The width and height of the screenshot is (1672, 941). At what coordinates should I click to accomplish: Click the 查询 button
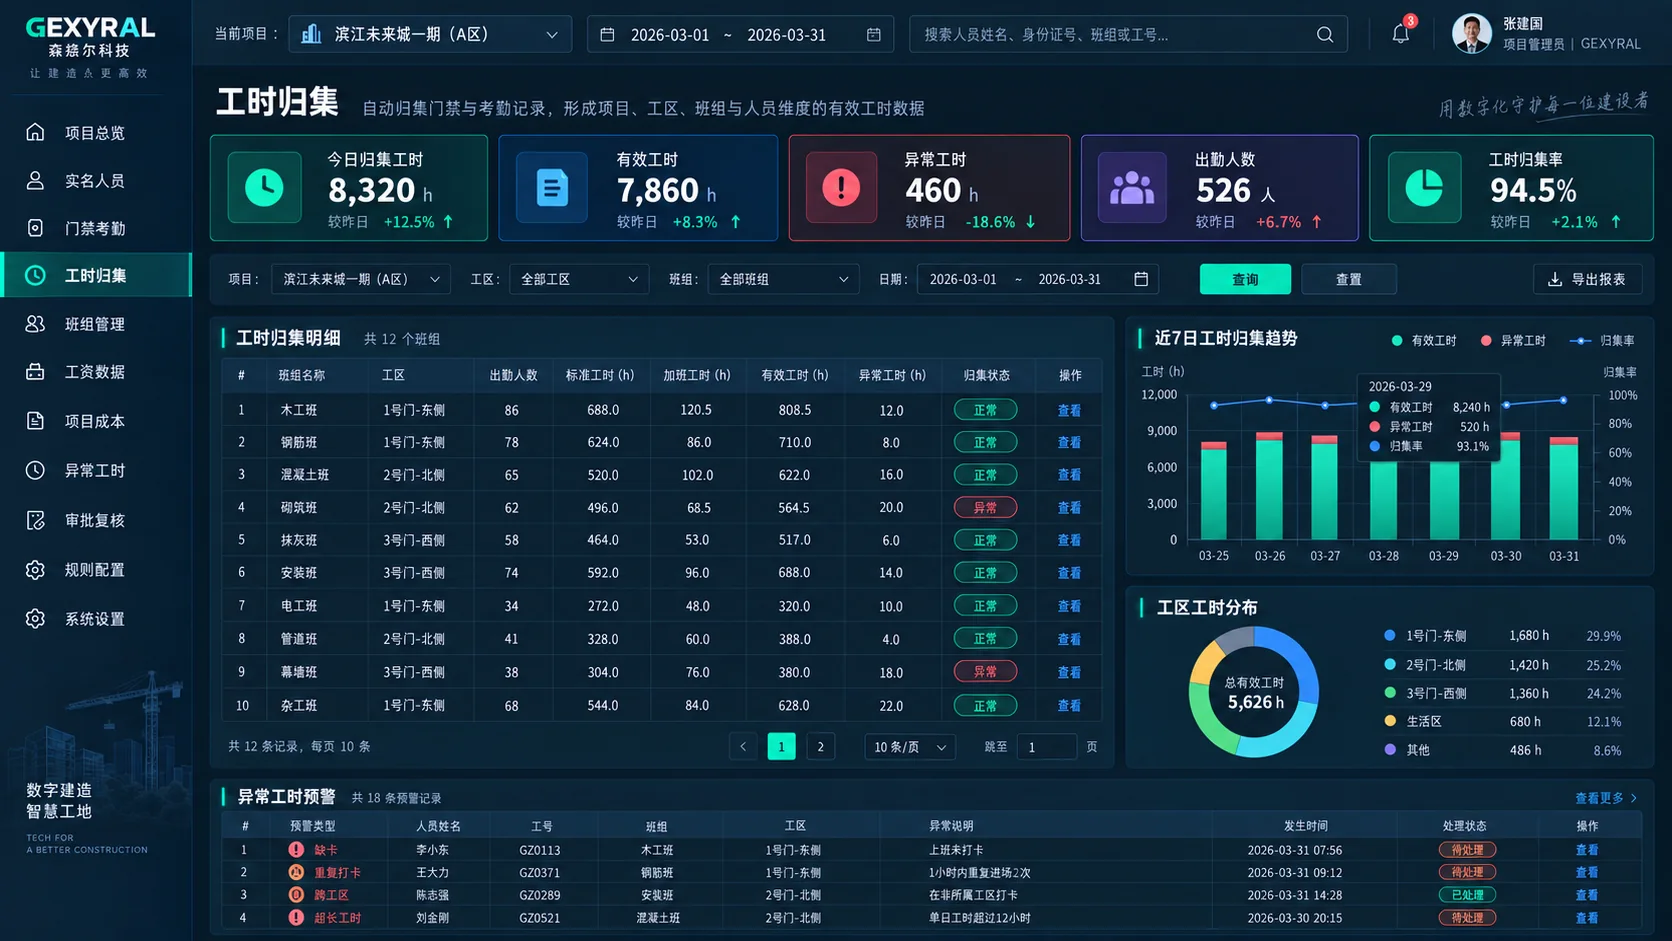point(1245,279)
